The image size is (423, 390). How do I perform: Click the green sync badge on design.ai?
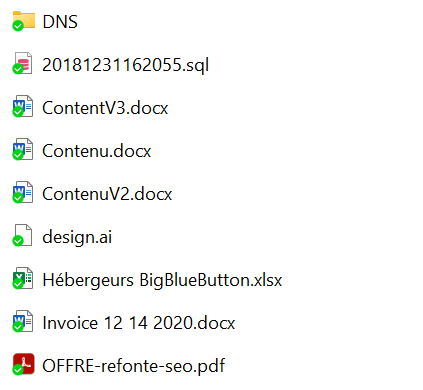click(x=18, y=241)
